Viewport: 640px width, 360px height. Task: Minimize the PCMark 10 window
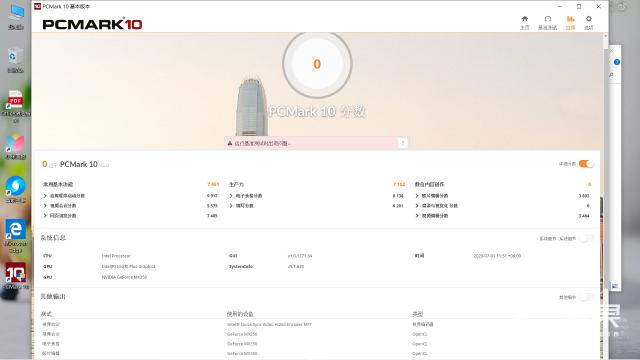[x=560, y=7]
